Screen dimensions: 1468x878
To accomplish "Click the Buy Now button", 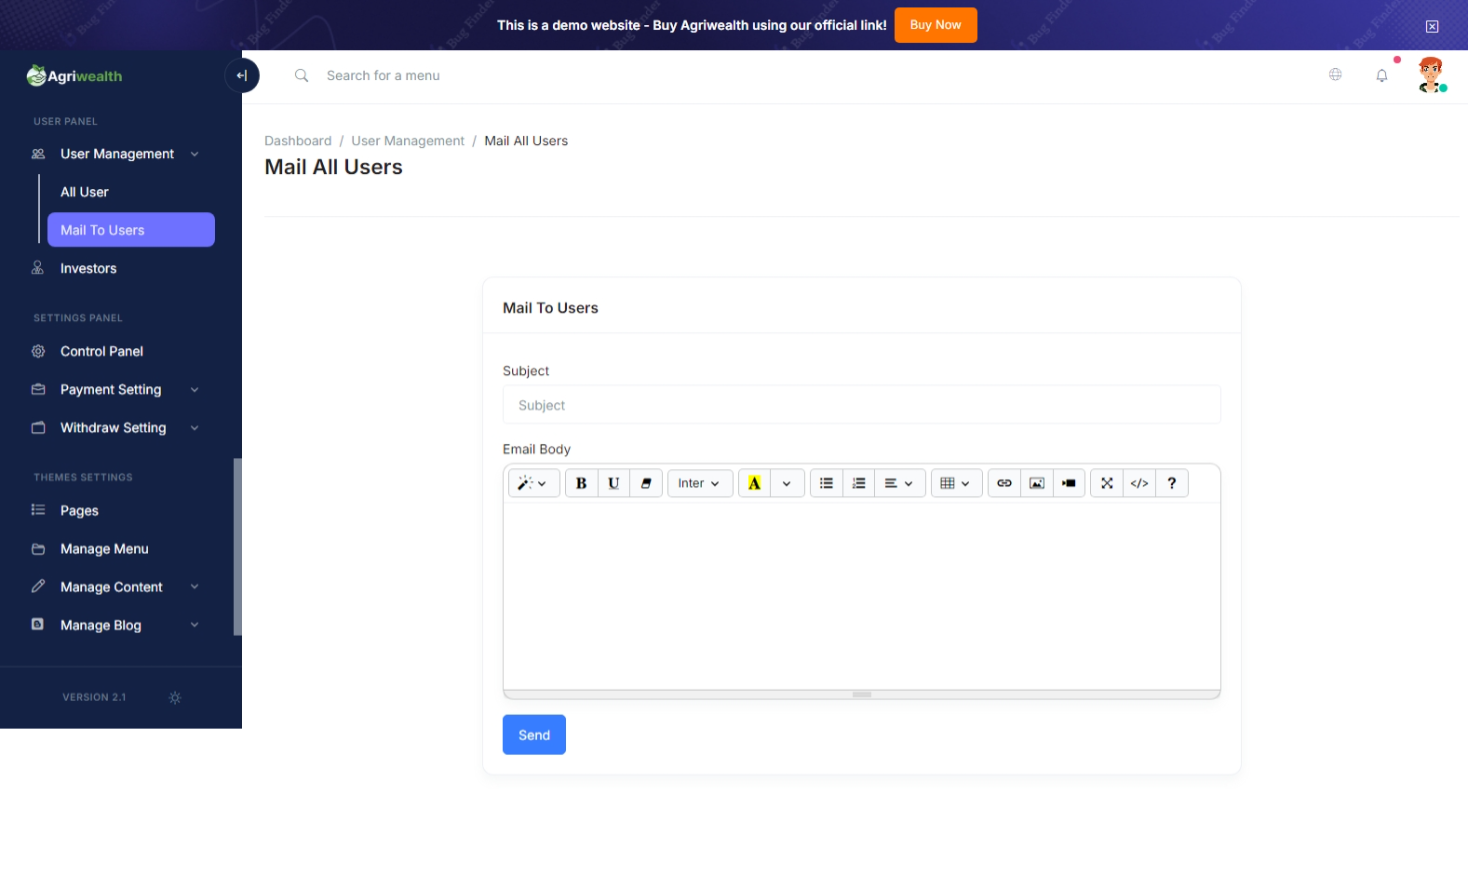I will (935, 25).
